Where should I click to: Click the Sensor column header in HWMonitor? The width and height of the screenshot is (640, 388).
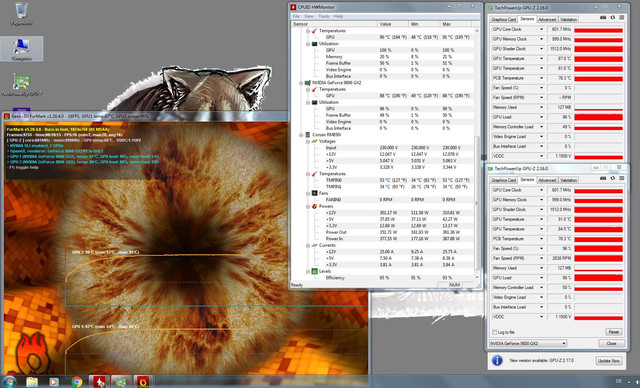pyautogui.click(x=334, y=24)
